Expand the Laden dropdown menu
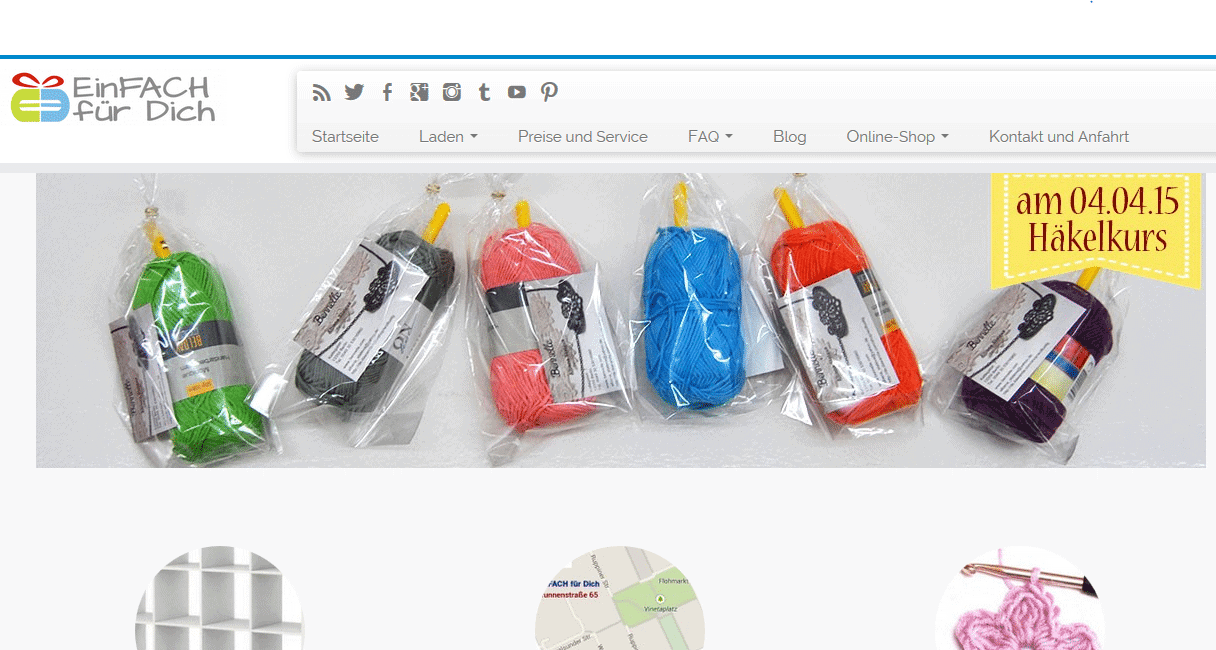The image size is (1216, 650). (x=448, y=137)
